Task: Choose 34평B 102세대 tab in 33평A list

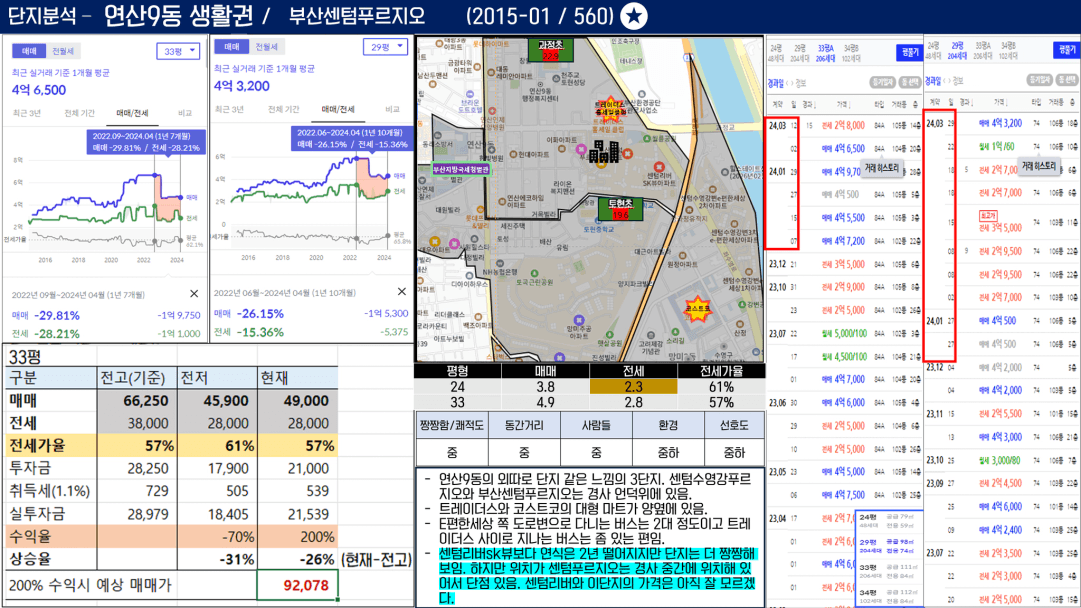Action: click(851, 53)
